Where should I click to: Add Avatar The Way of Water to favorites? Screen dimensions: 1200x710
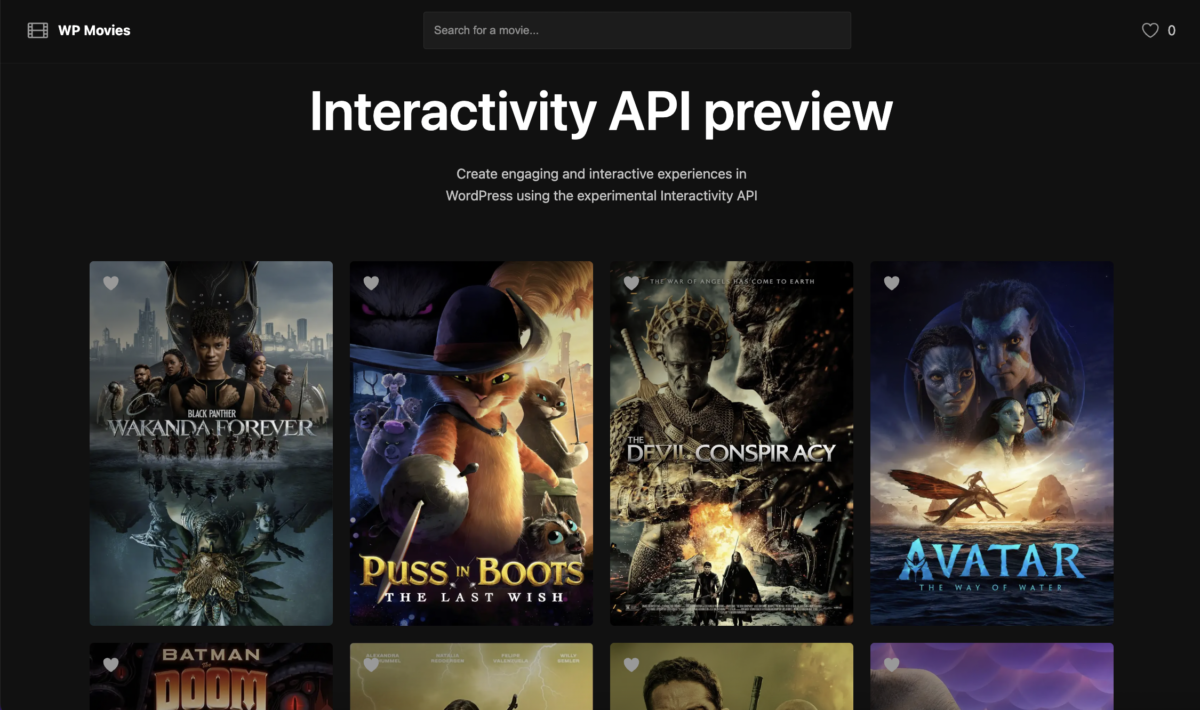(x=891, y=283)
